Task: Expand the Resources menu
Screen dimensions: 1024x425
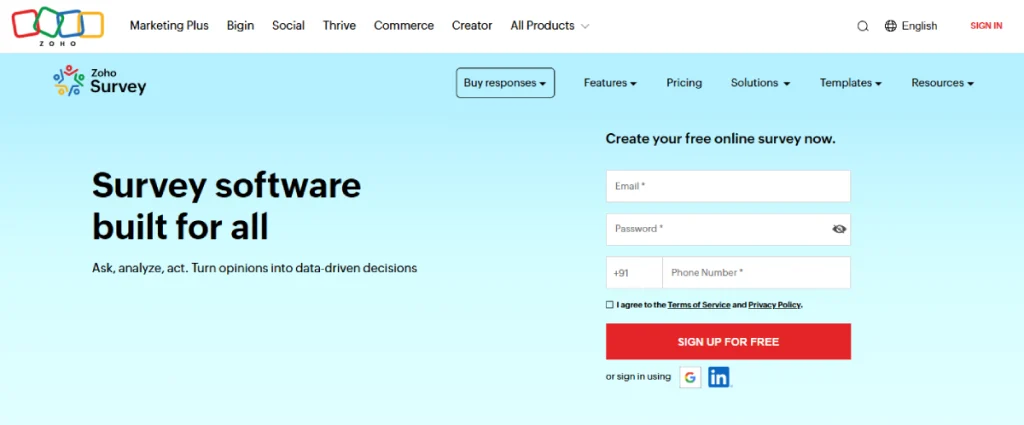Action: click(942, 83)
